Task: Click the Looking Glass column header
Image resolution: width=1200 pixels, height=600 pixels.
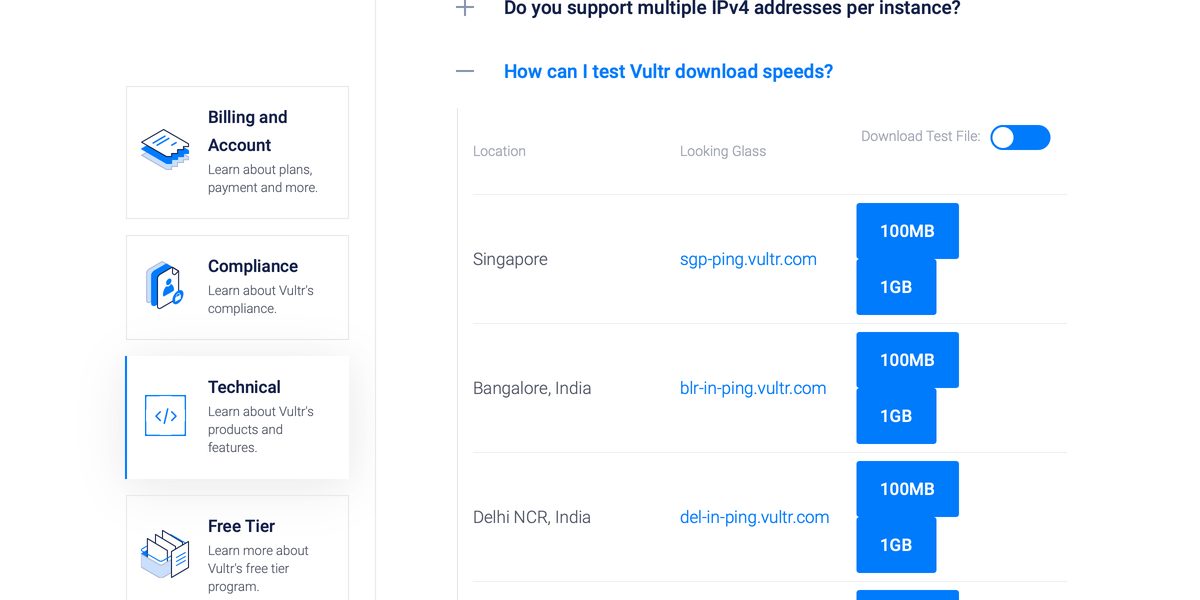Action: pyautogui.click(x=723, y=151)
